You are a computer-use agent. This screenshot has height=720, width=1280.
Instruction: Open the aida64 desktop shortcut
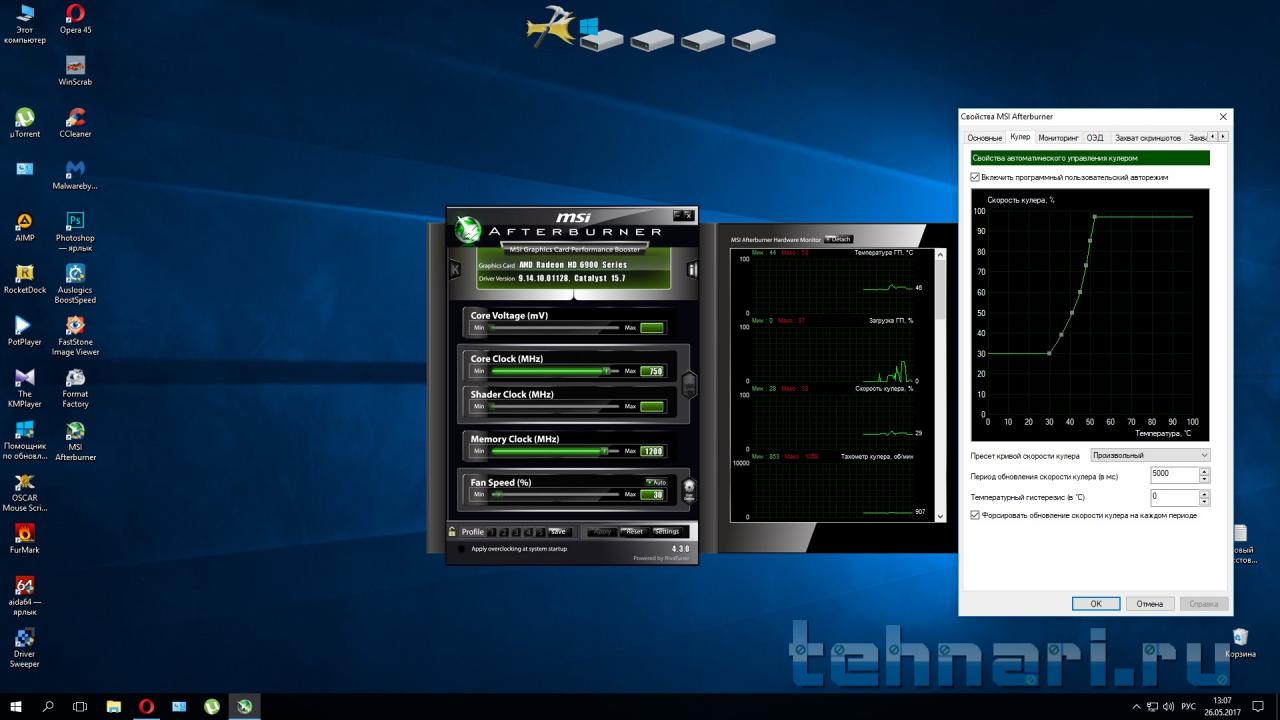pyautogui.click(x=25, y=595)
